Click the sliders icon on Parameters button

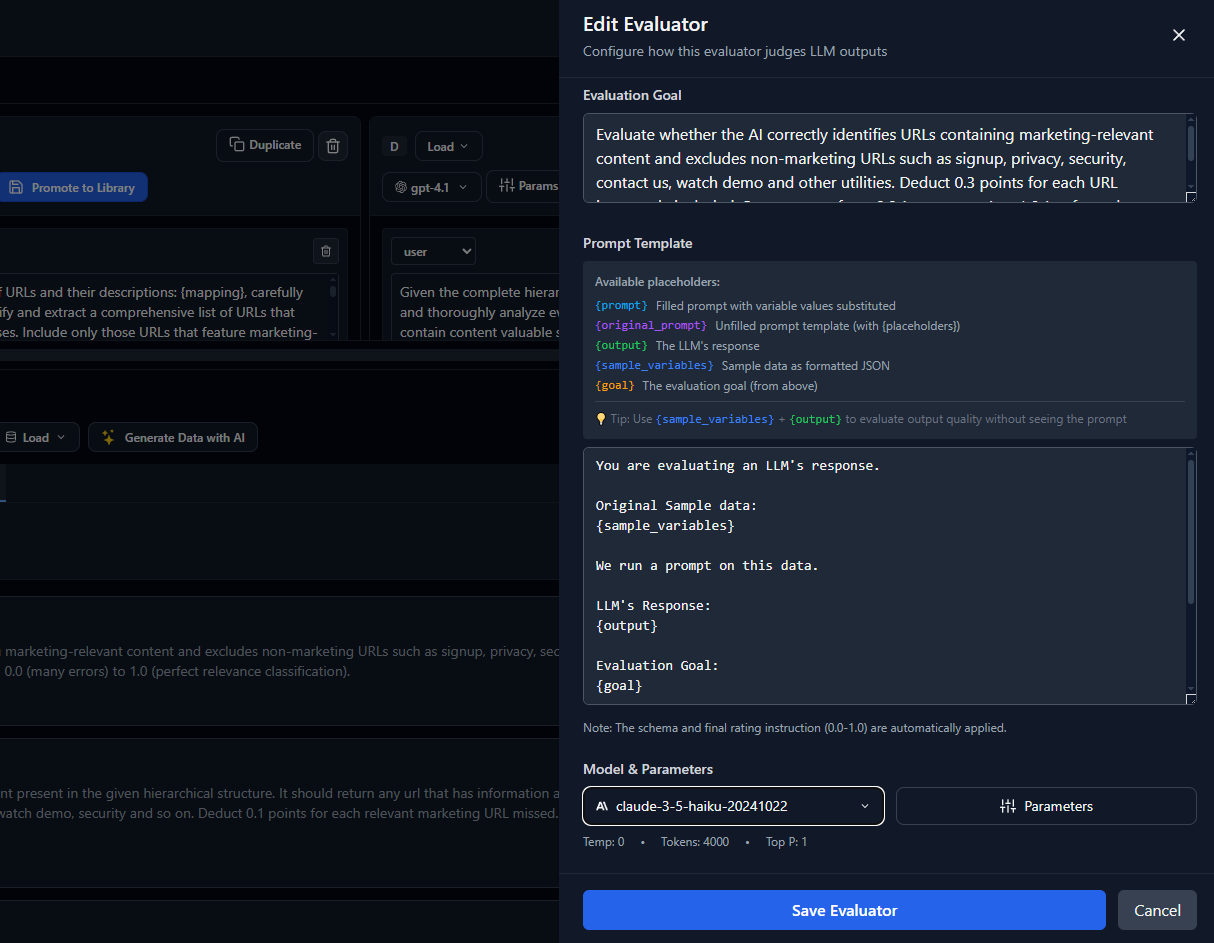click(1007, 806)
